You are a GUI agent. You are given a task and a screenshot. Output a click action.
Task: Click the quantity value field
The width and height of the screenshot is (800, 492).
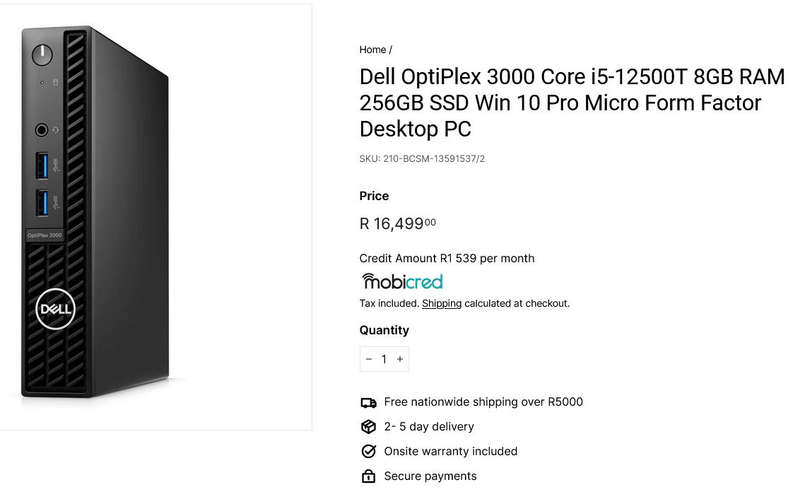384,359
